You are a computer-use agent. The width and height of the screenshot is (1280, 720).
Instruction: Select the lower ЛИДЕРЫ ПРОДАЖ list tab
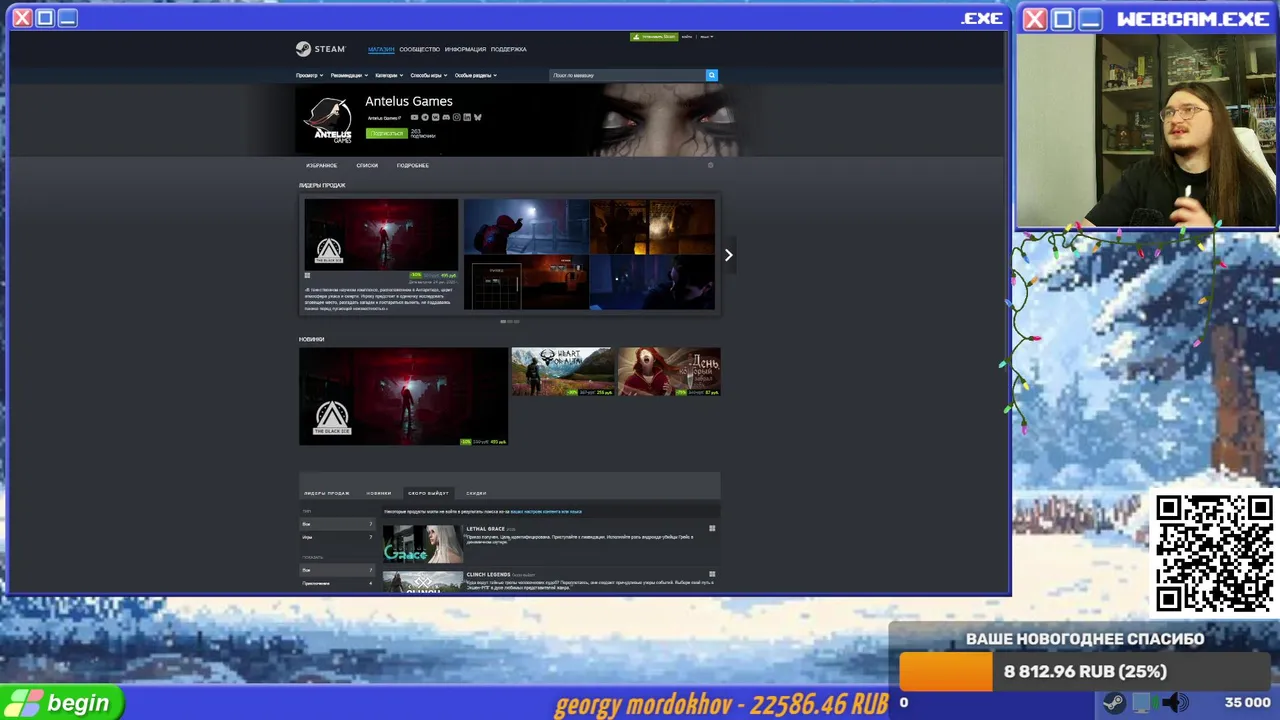pyautogui.click(x=327, y=493)
